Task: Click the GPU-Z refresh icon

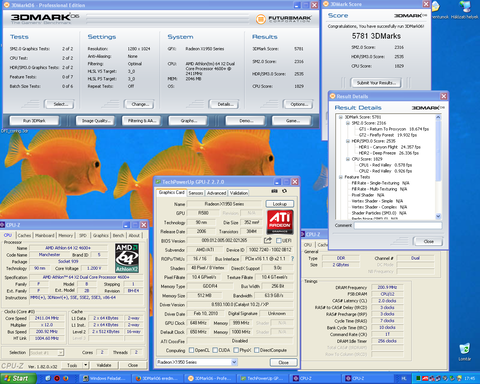Action: [284, 191]
